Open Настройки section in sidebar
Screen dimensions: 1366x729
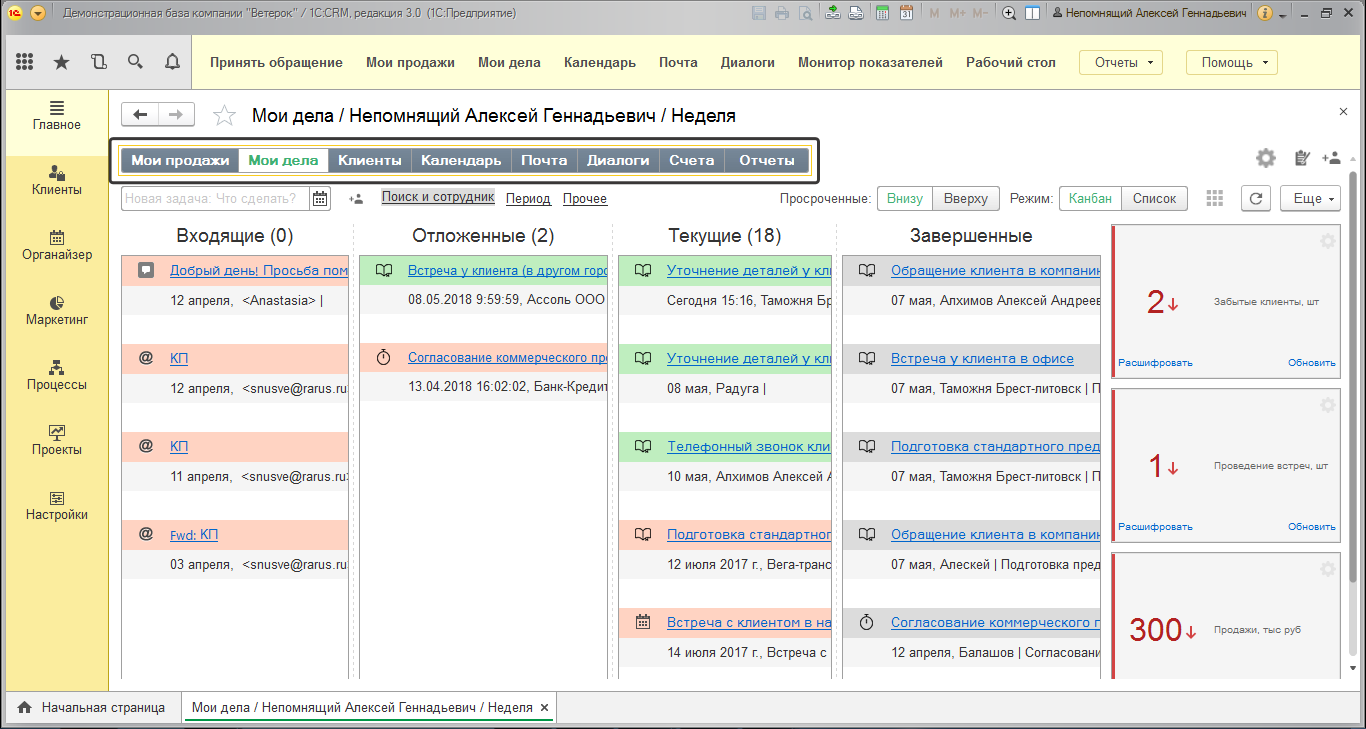(x=57, y=506)
